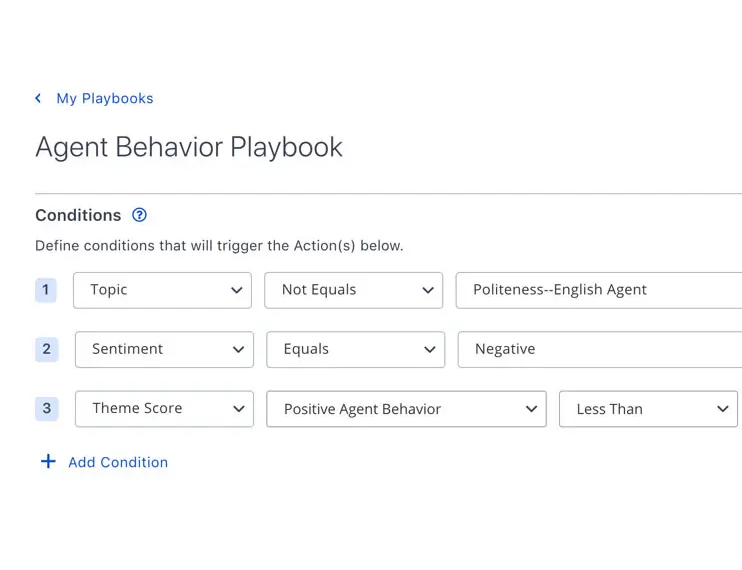
Task: Open the Sentiment field dropdown
Action: coord(164,349)
